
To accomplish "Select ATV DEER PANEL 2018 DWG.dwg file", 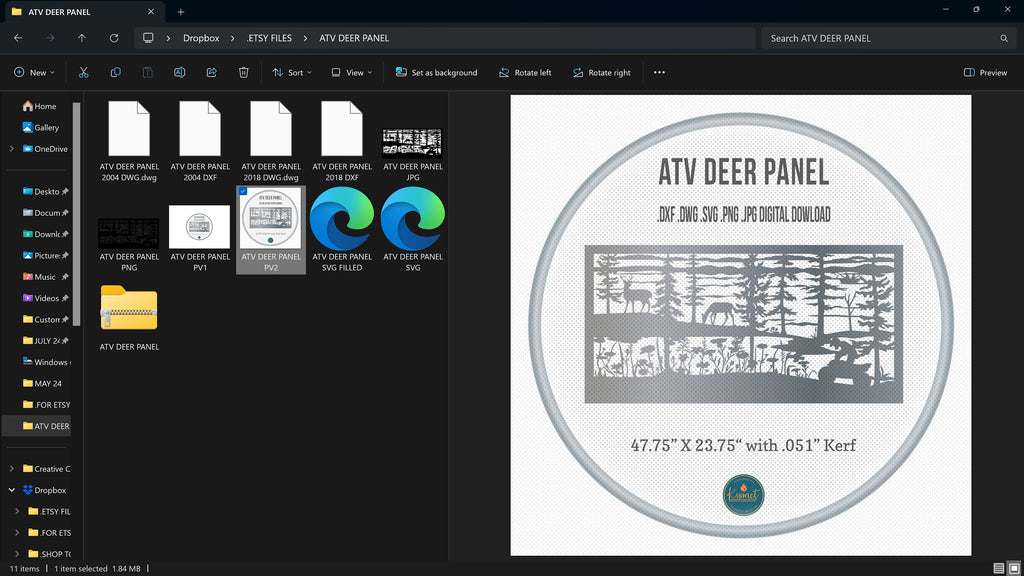I will pos(271,141).
